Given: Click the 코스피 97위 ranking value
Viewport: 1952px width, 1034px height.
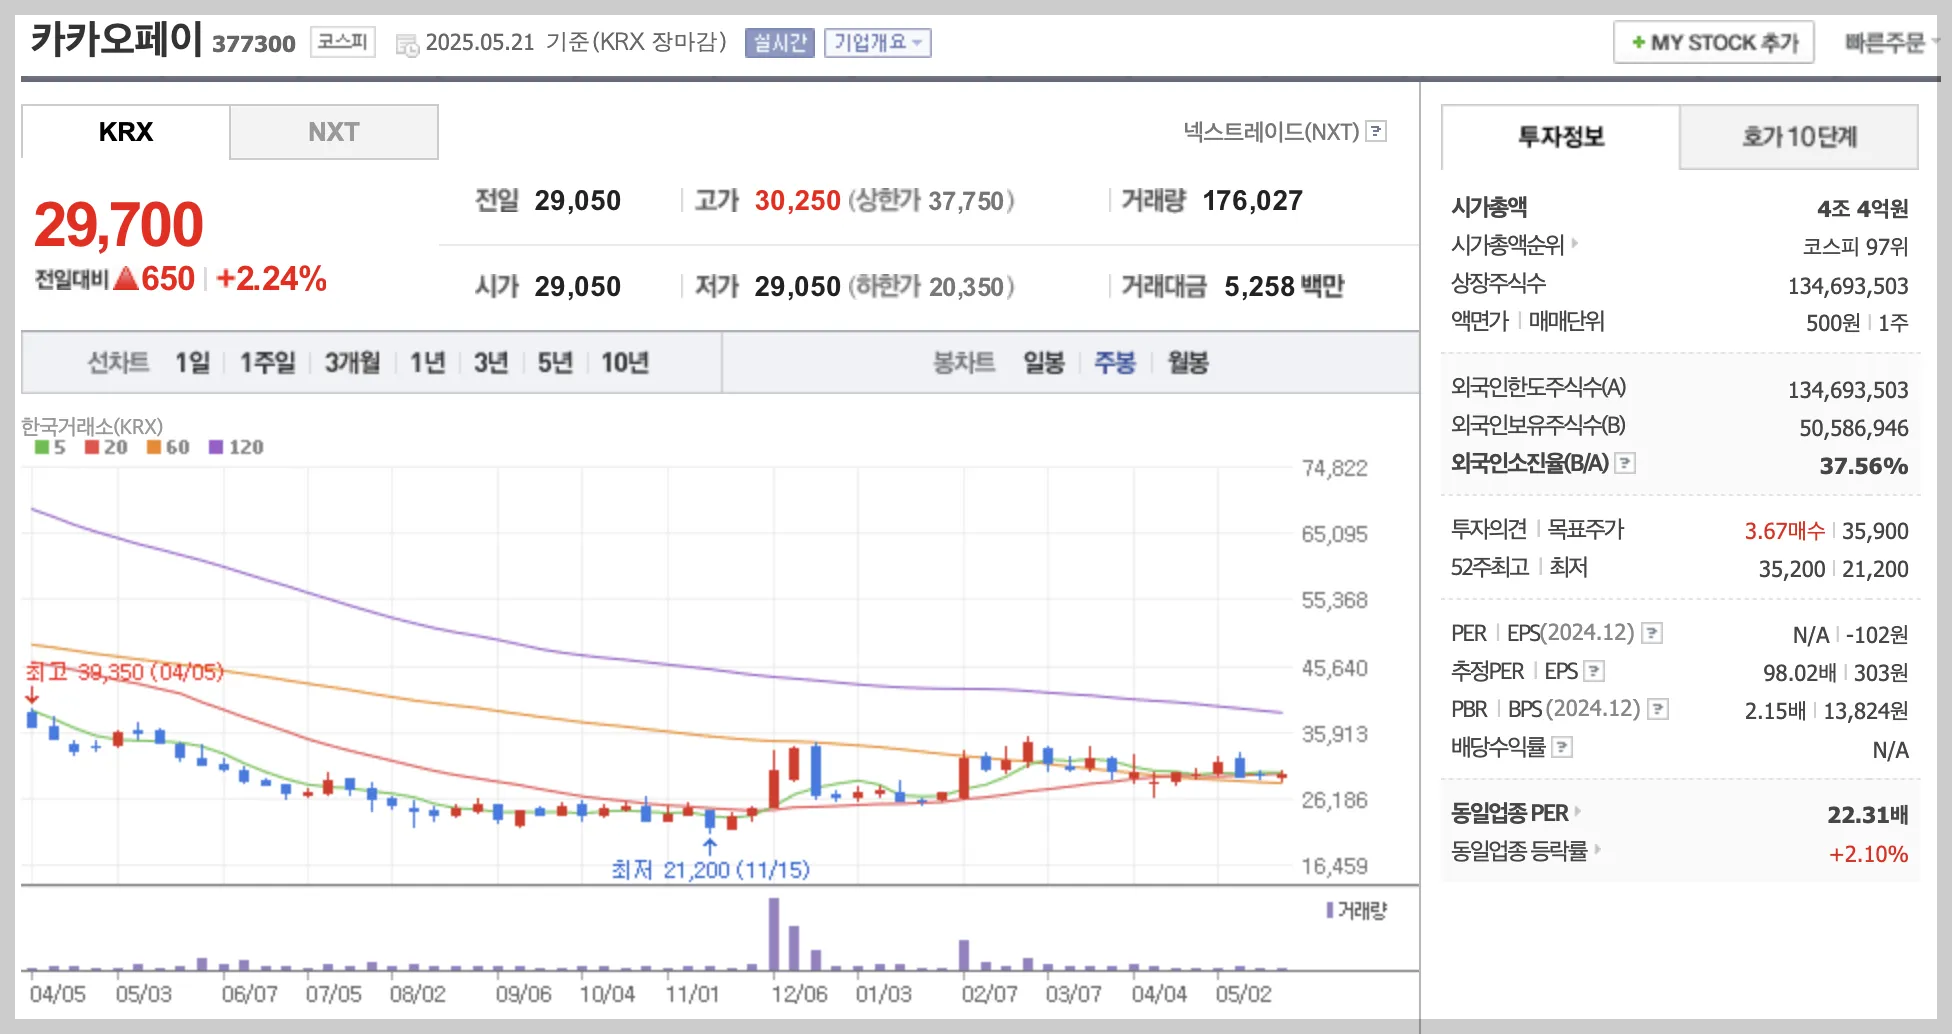Looking at the screenshot, I should [1856, 246].
